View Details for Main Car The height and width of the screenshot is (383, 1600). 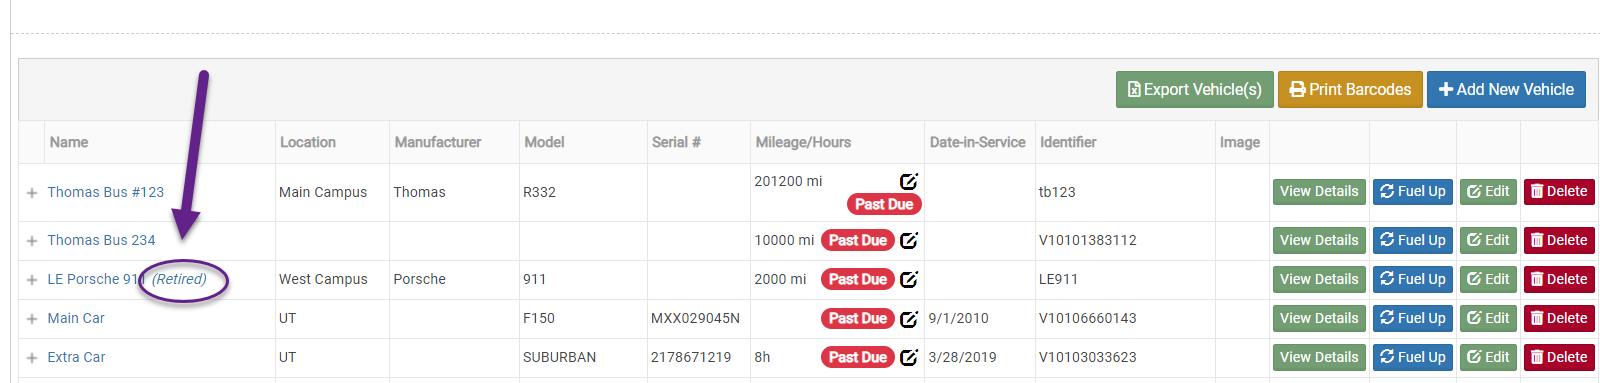pyautogui.click(x=1319, y=318)
